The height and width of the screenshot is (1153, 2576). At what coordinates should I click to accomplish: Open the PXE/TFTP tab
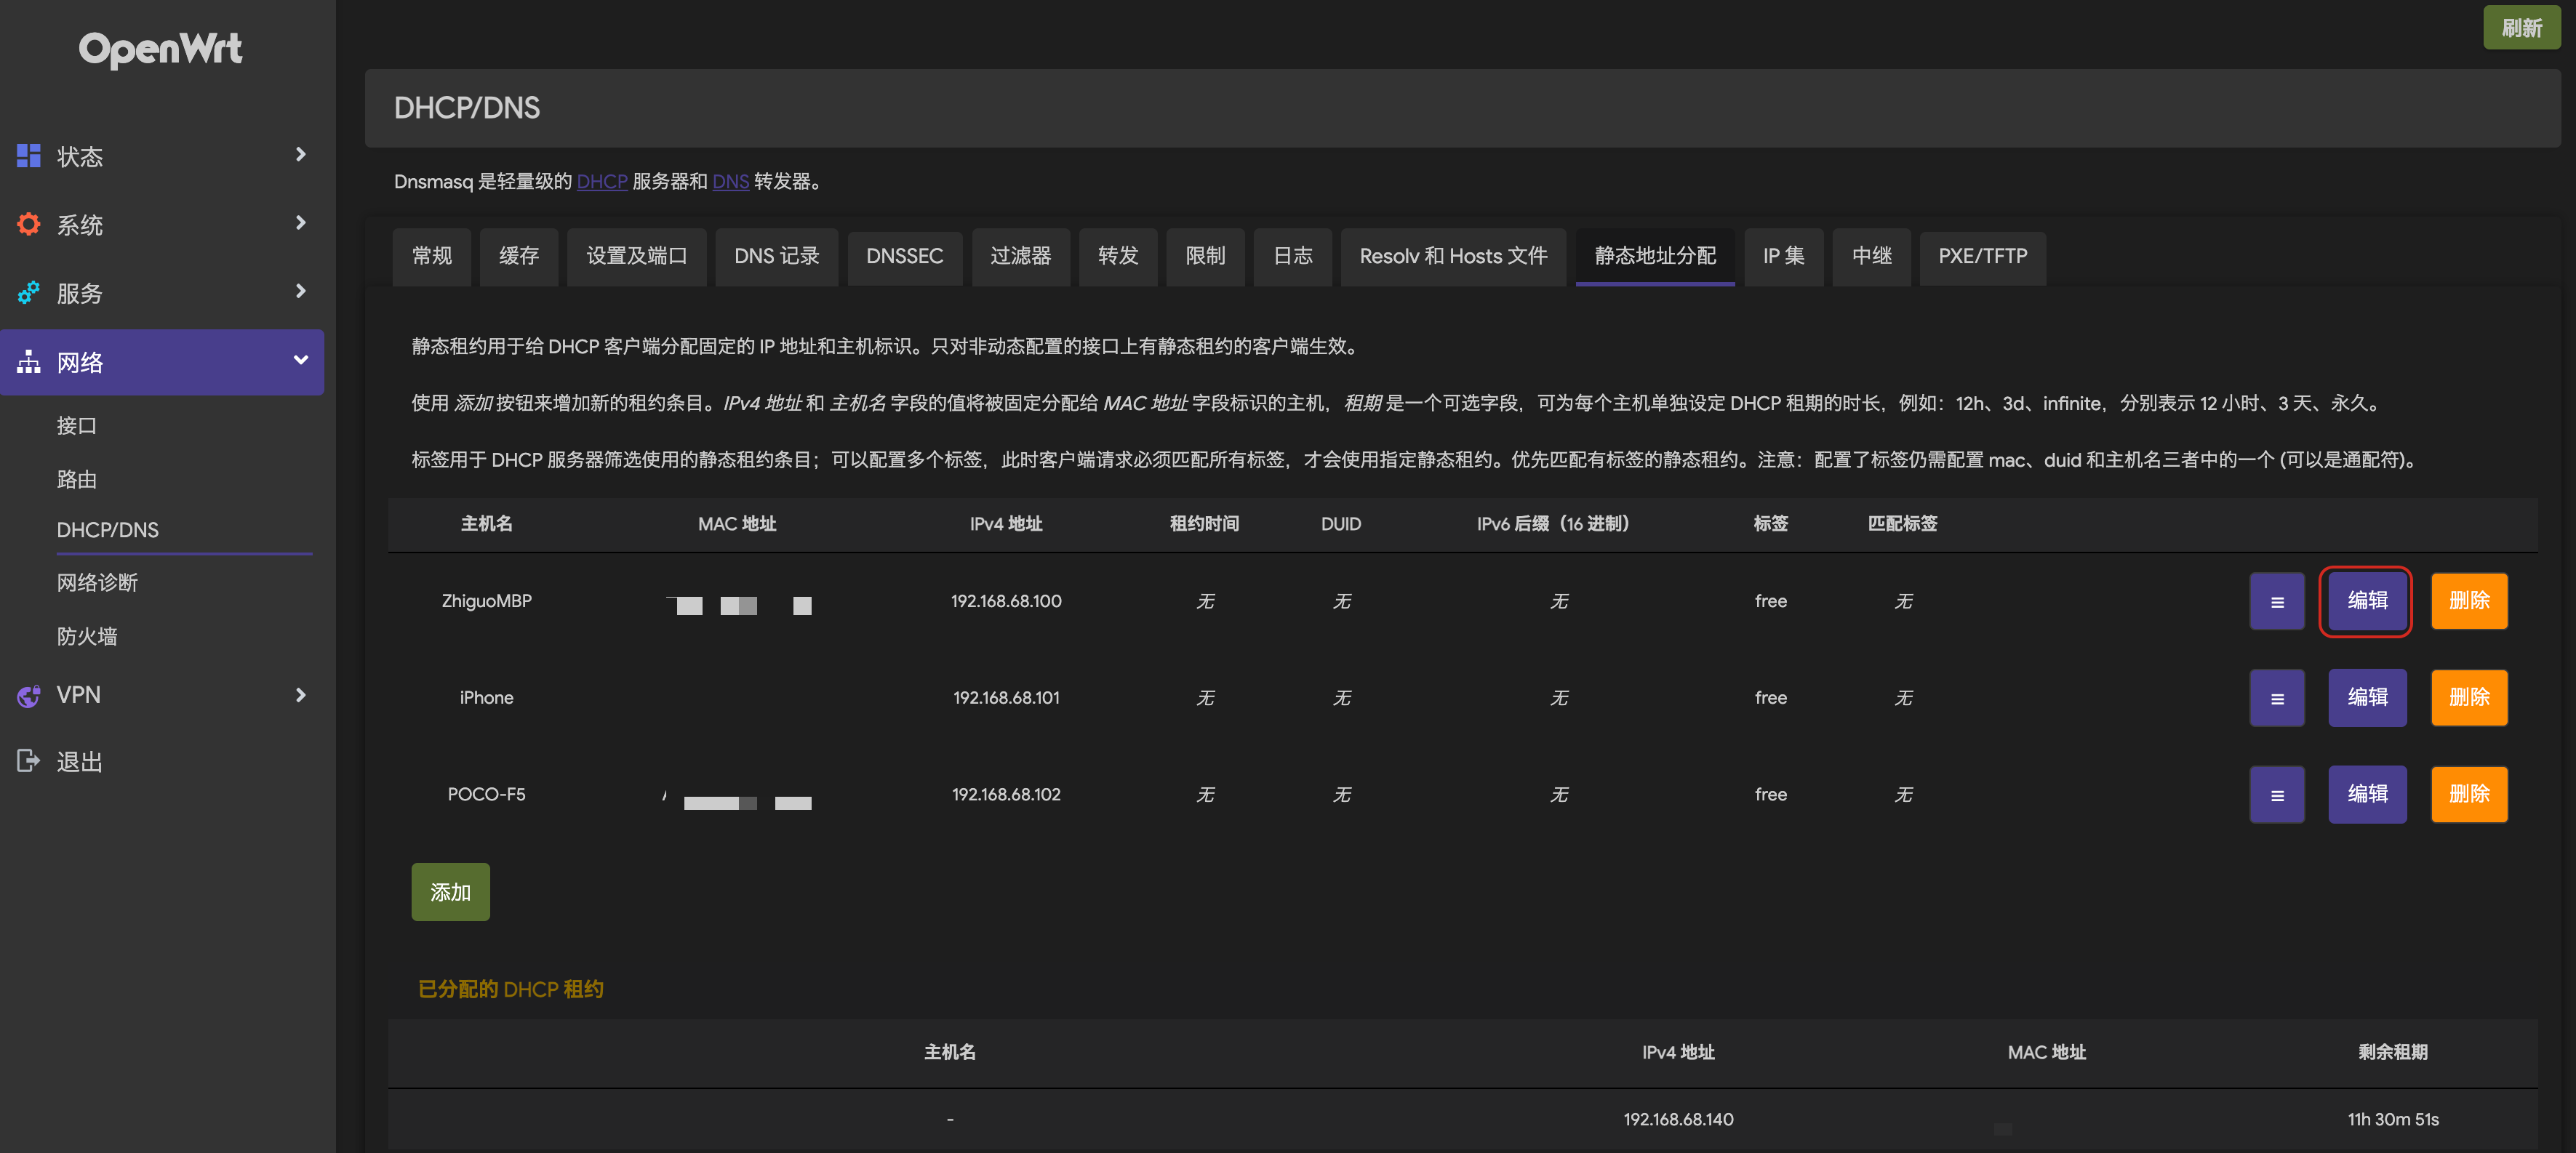(x=1982, y=256)
